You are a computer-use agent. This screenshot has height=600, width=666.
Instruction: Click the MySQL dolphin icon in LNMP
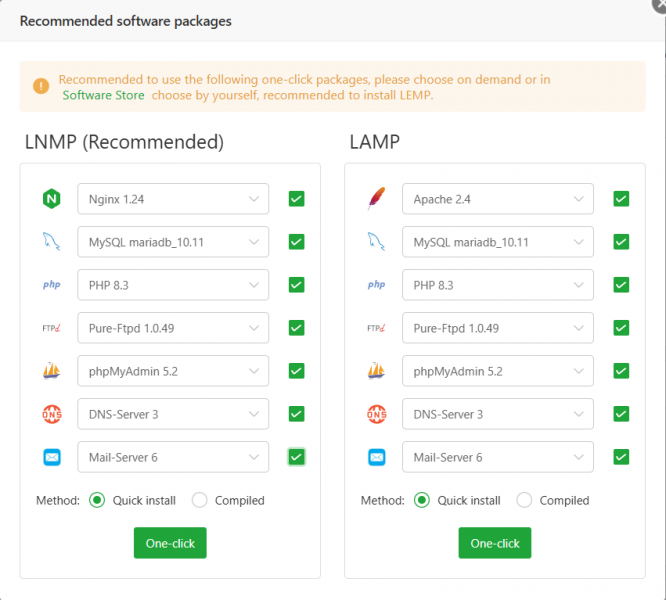[x=52, y=242]
